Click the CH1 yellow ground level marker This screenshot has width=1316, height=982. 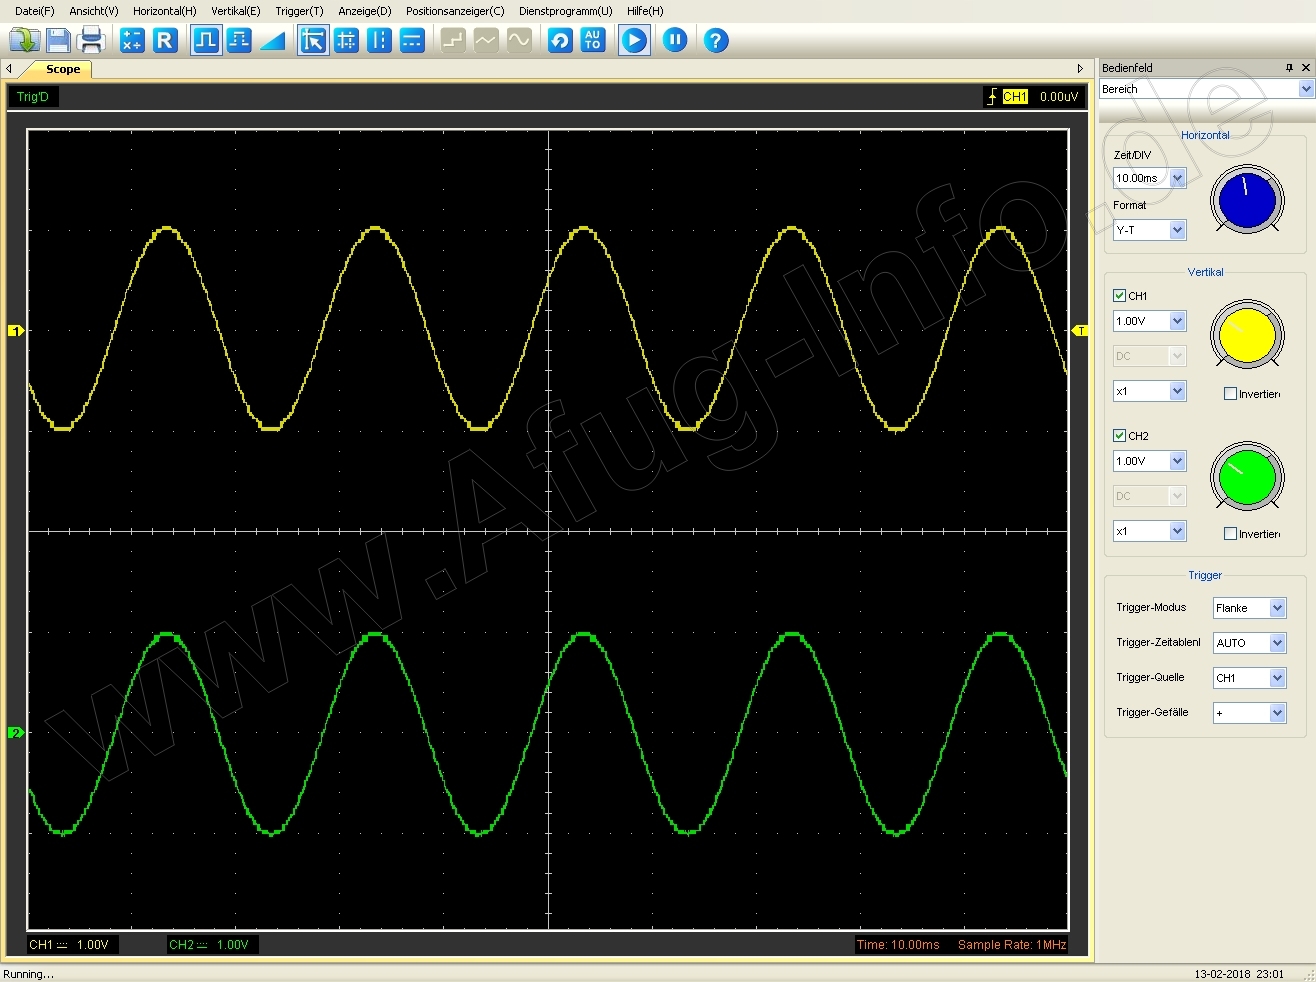click(x=15, y=330)
